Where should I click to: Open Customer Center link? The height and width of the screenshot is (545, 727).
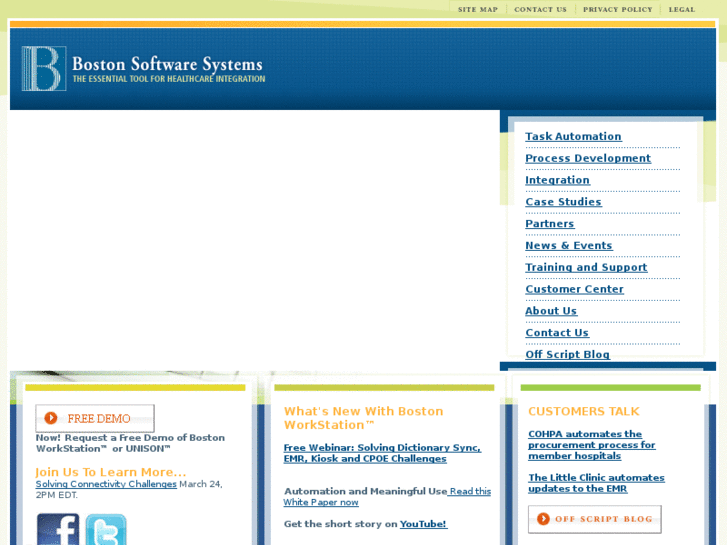tap(574, 289)
